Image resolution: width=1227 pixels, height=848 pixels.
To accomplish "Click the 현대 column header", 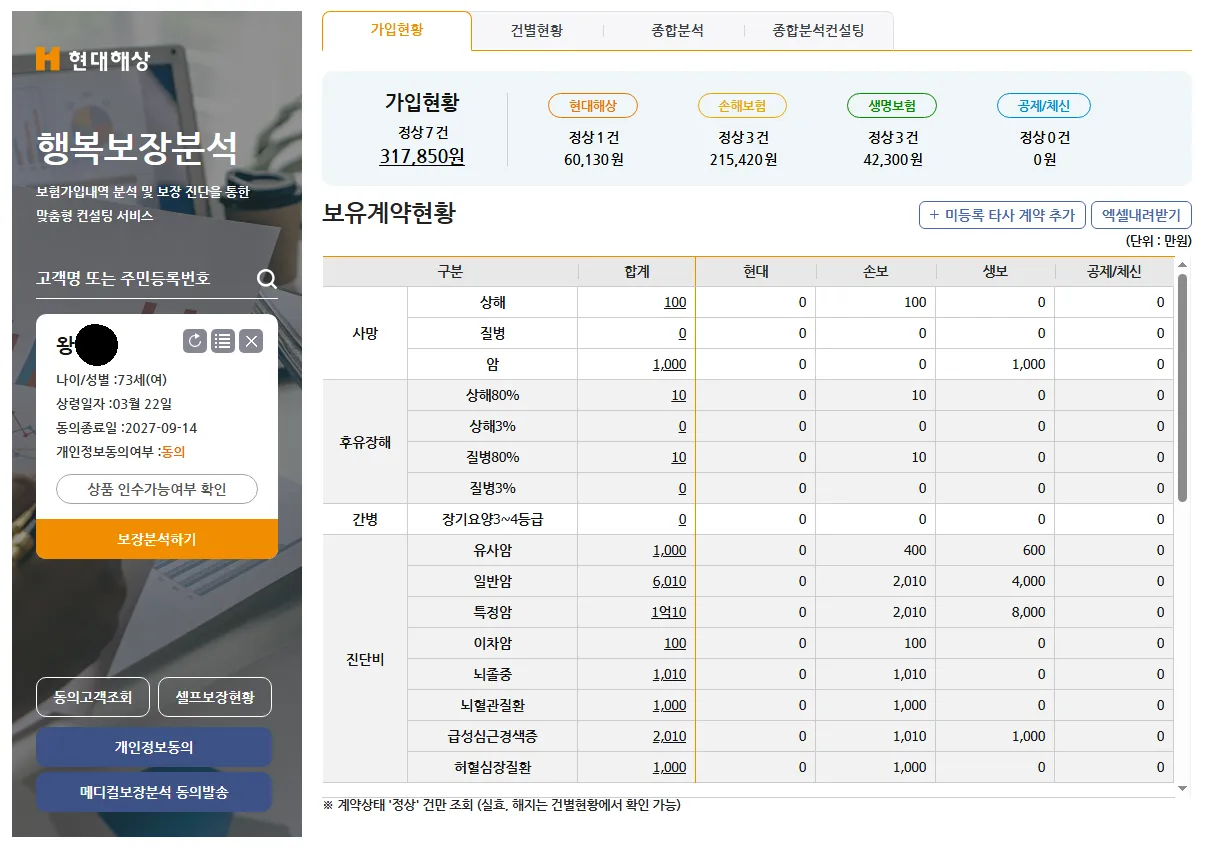I will tap(756, 271).
